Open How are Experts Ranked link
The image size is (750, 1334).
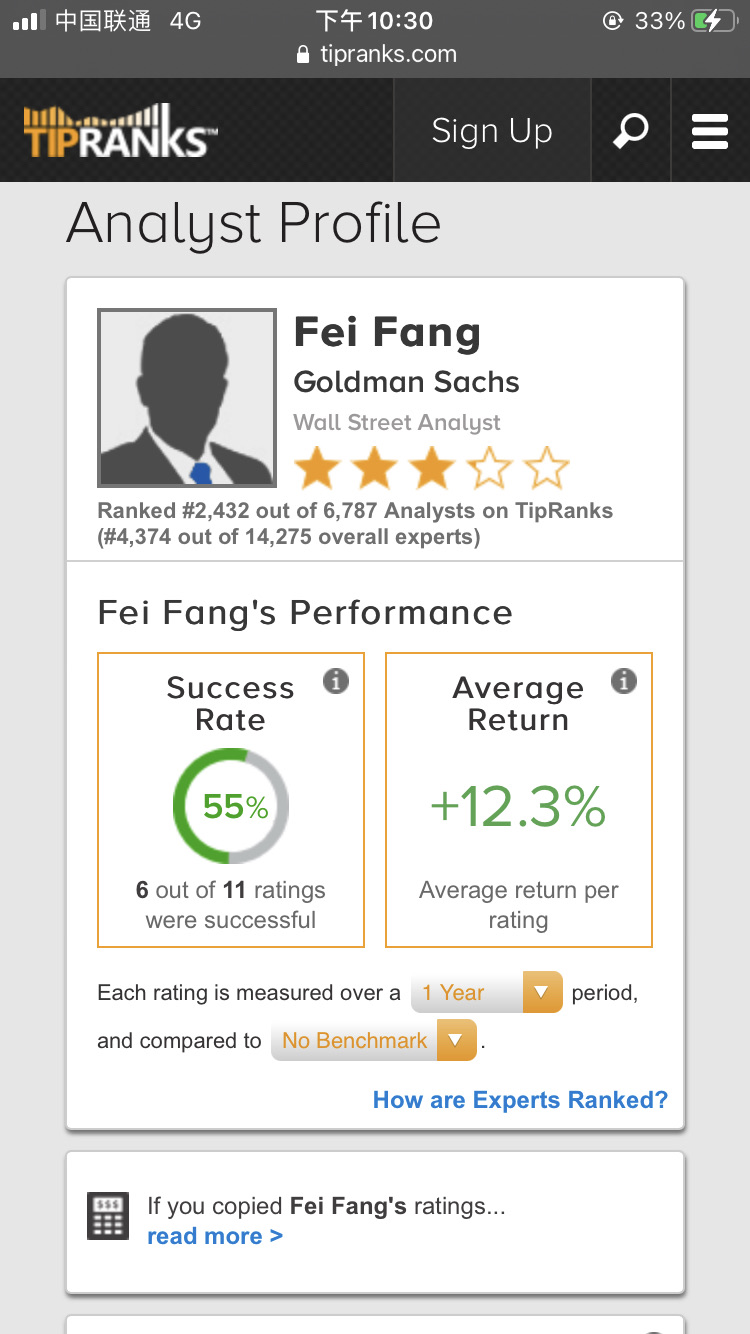520,1100
